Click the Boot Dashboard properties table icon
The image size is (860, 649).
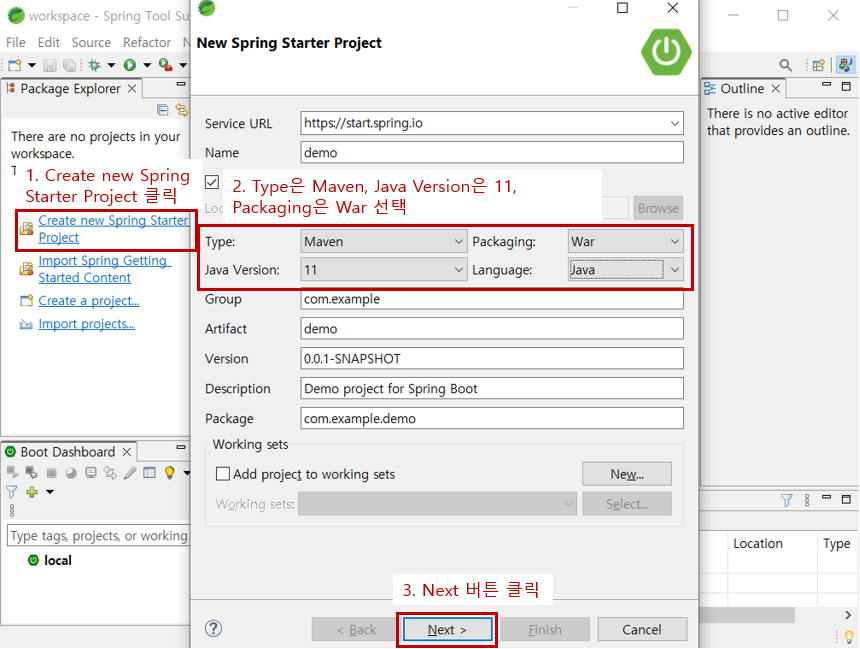point(149,472)
